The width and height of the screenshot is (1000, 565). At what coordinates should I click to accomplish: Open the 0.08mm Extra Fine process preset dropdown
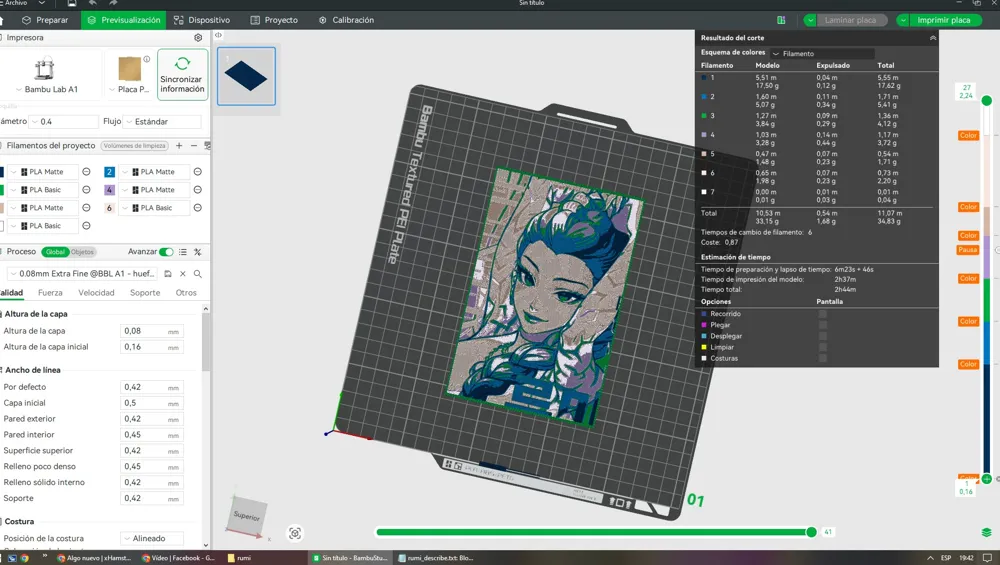point(83,274)
